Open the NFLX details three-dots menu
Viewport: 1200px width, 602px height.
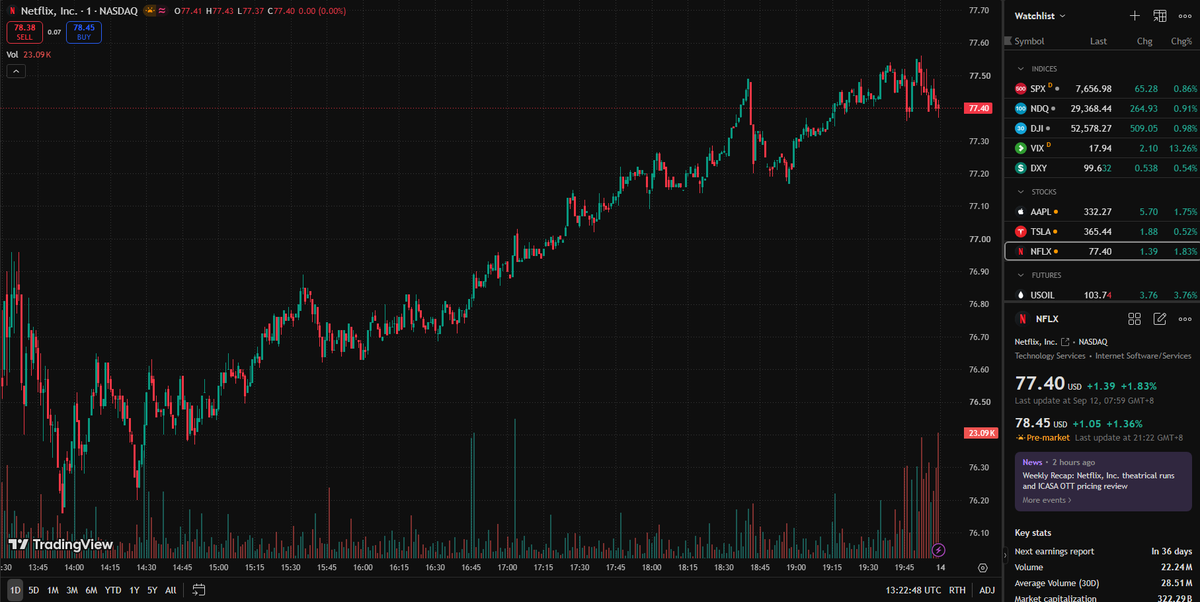(1185, 319)
